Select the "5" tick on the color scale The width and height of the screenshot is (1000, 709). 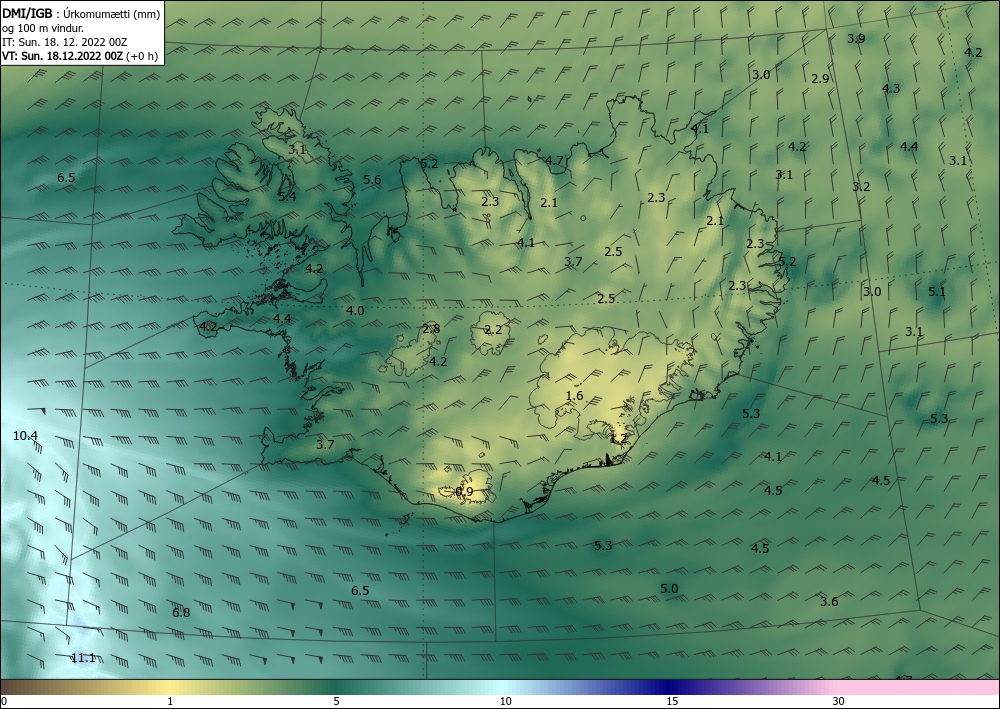[336, 701]
